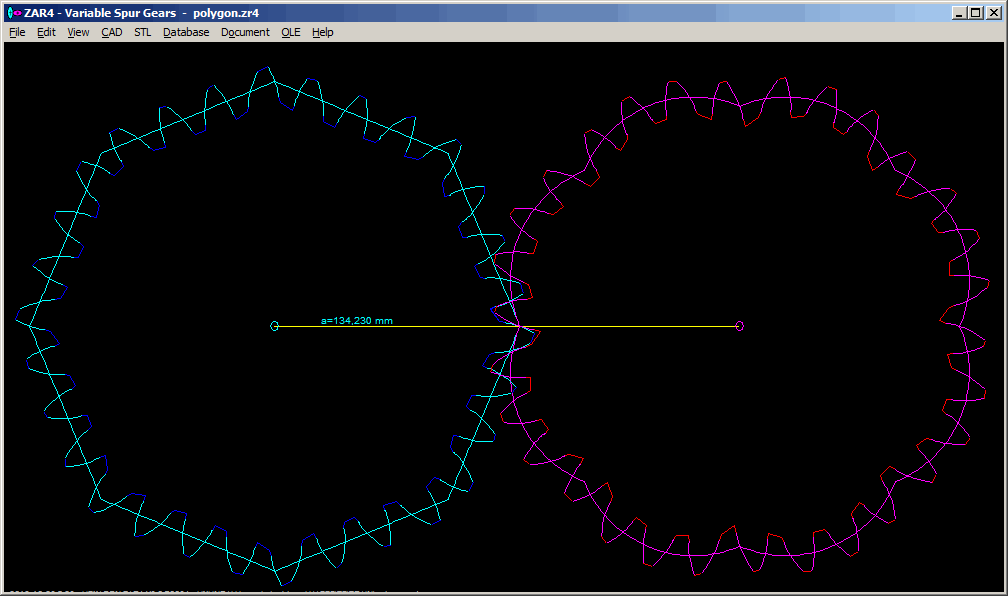Open the Database menu

click(186, 32)
